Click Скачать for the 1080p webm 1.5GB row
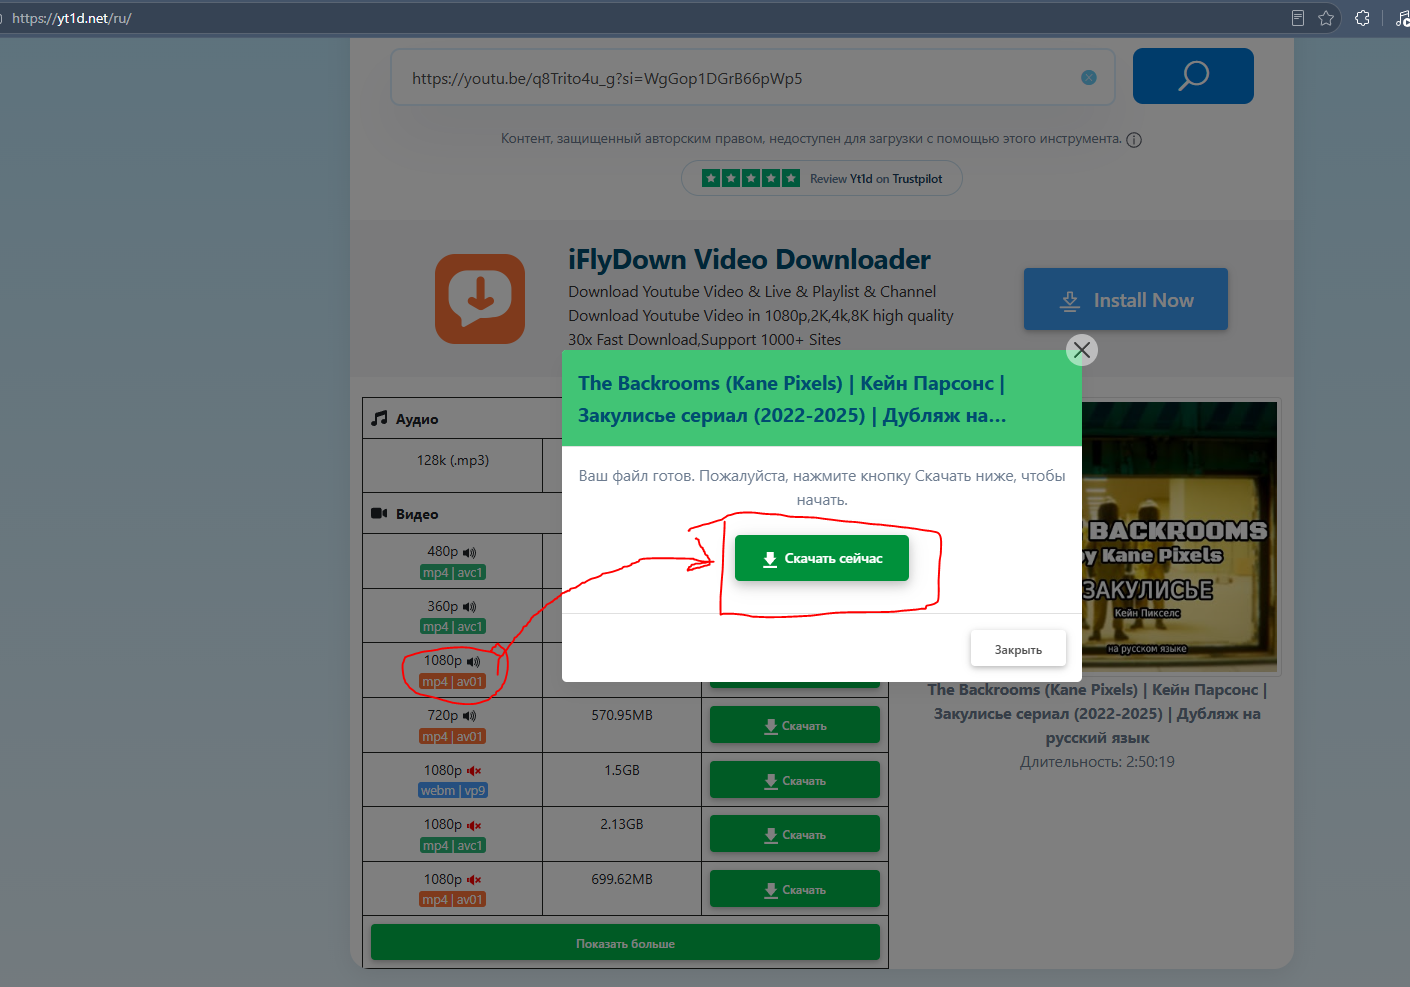The height and width of the screenshot is (987, 1410). tap(795, 780)
